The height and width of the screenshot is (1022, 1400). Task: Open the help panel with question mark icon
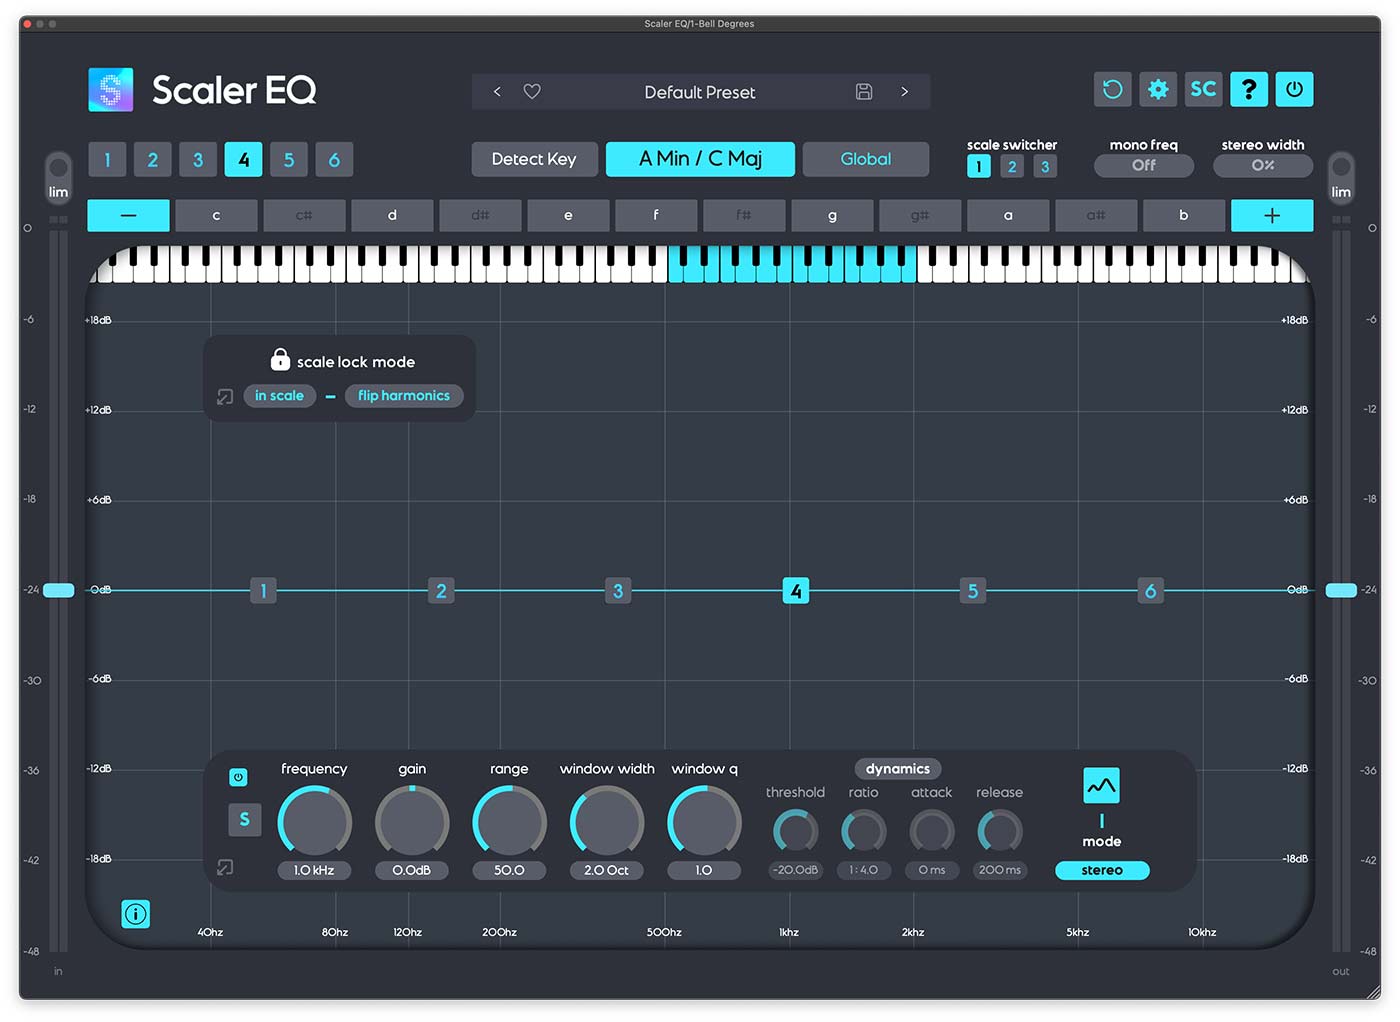(1249, 89)
